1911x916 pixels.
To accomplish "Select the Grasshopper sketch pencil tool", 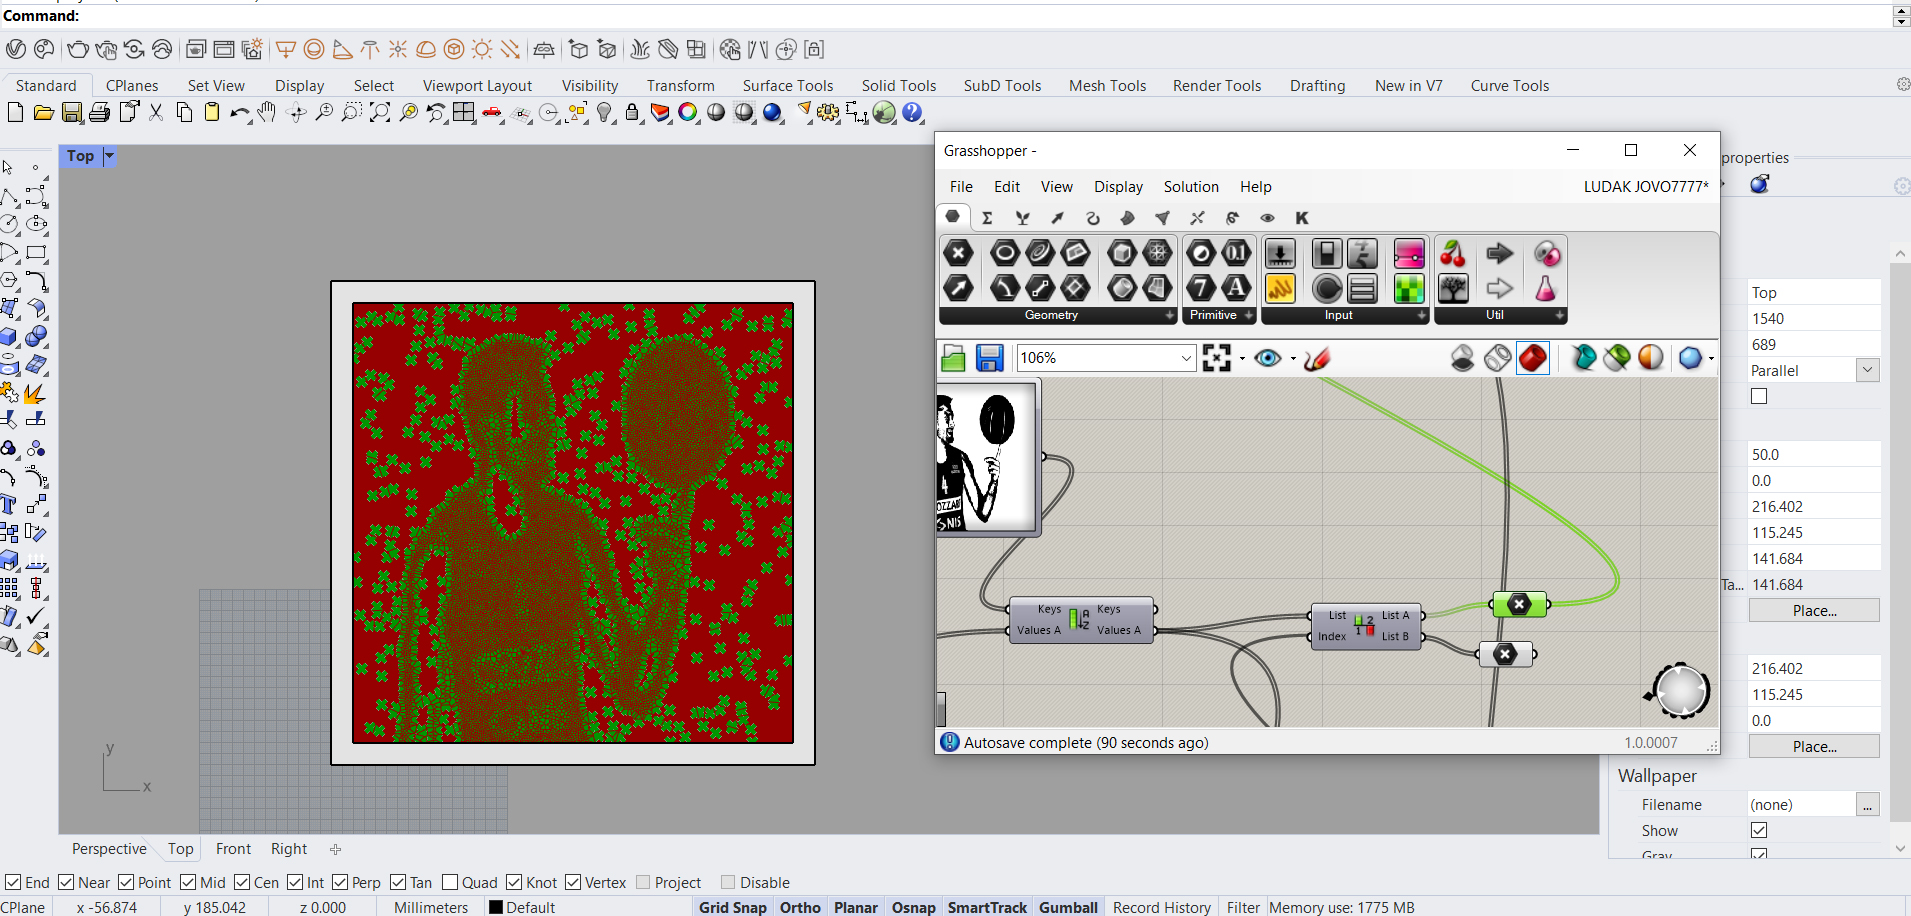I will (x=1318, y=358).
